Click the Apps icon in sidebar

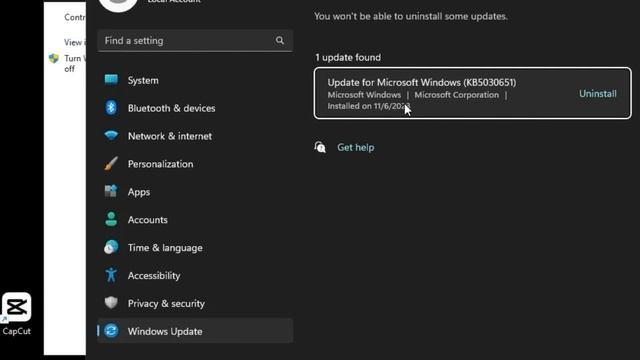111,191
